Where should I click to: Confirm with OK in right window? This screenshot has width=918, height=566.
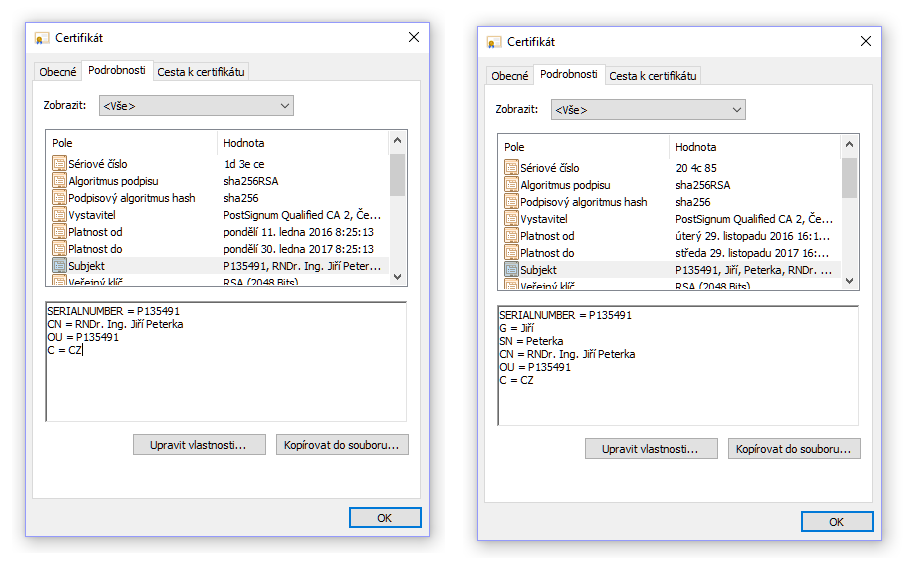click(837, 522)
